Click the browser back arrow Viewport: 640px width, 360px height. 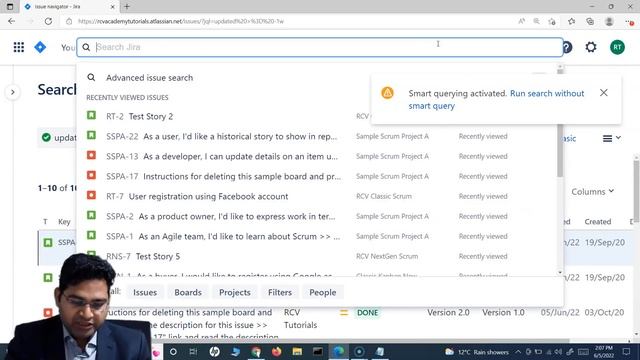(x=11, y=21)
